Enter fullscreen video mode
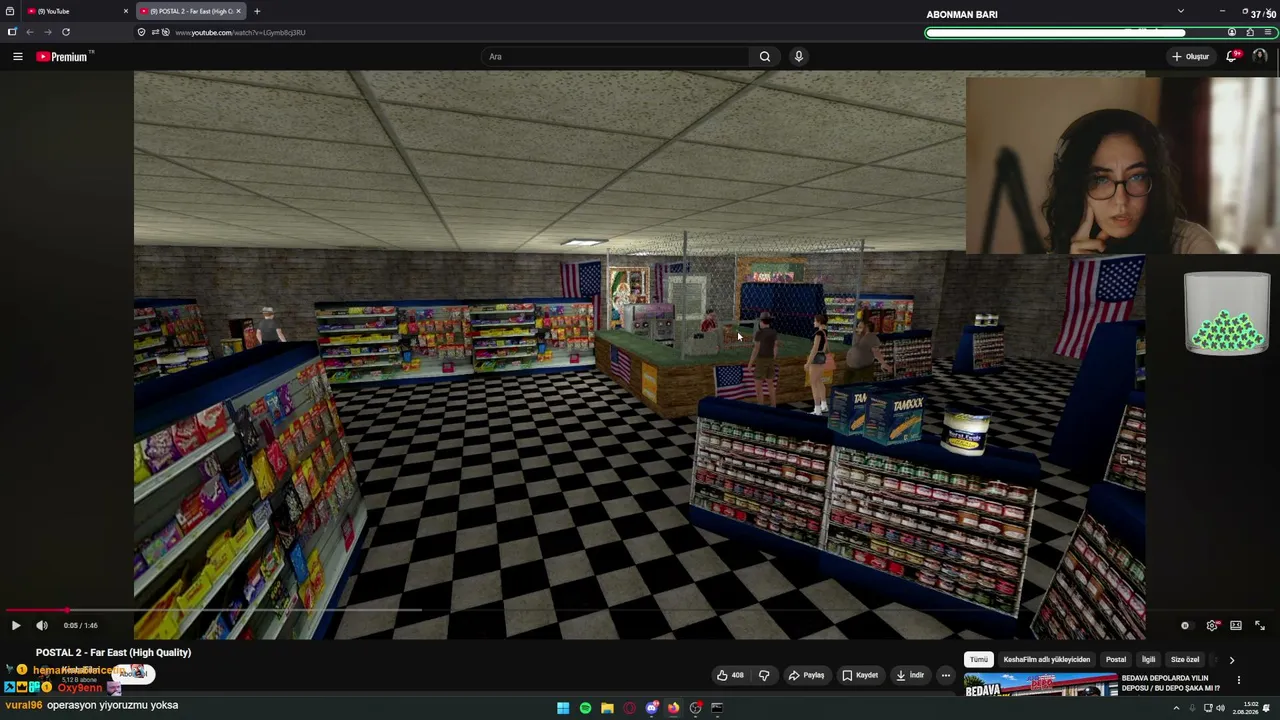1280x720 pixels. click(x=1260, y=626)
